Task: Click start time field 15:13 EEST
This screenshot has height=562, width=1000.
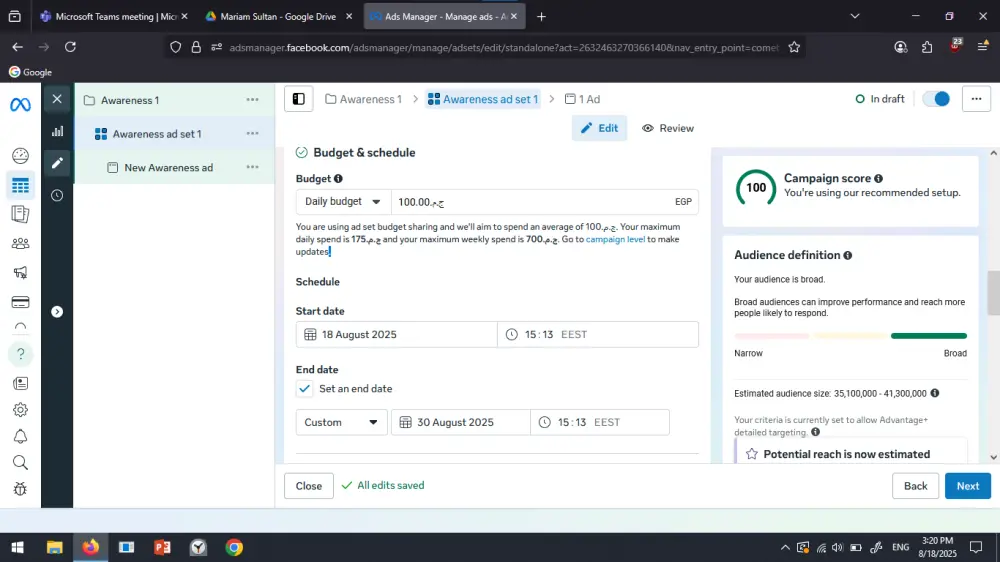Action: [x=598, y=335]
